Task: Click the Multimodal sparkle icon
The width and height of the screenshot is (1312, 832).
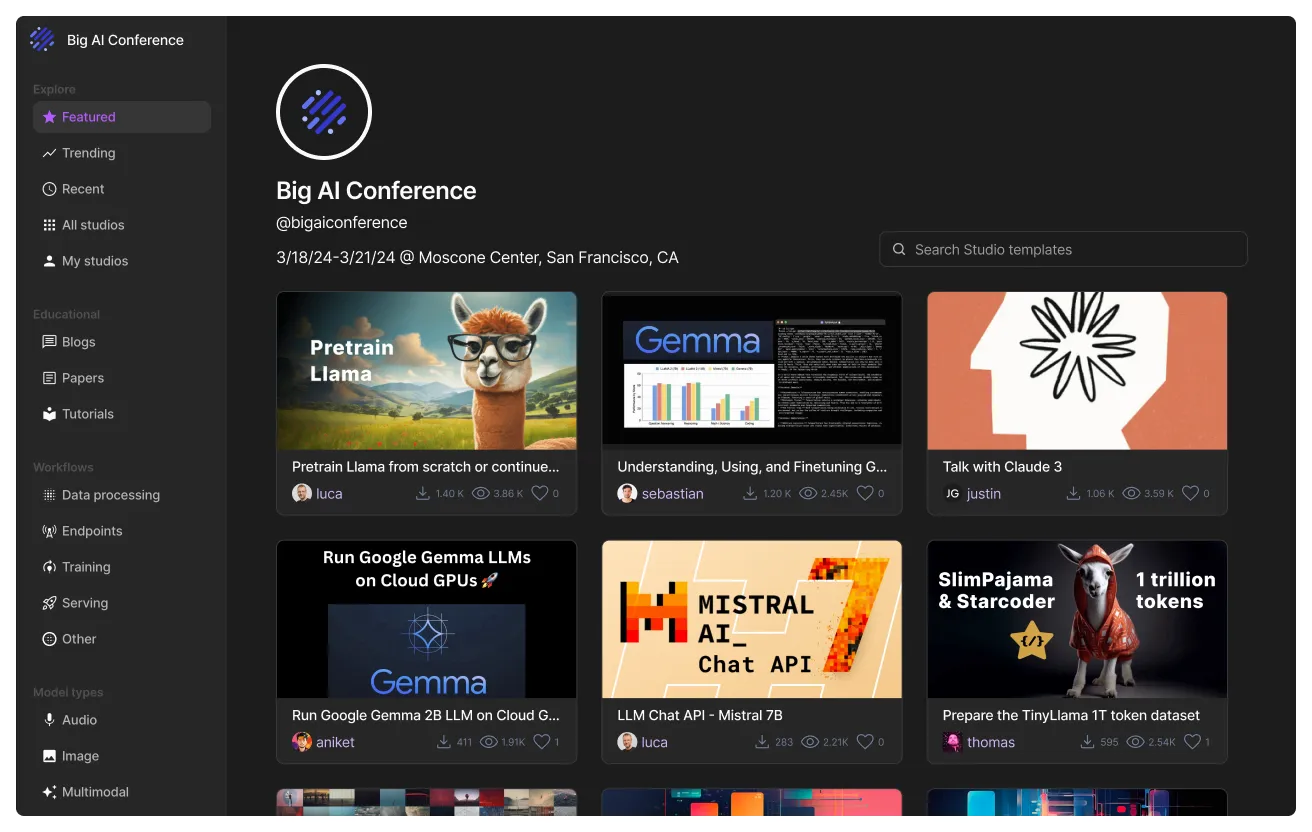Action: pos(49,792)
